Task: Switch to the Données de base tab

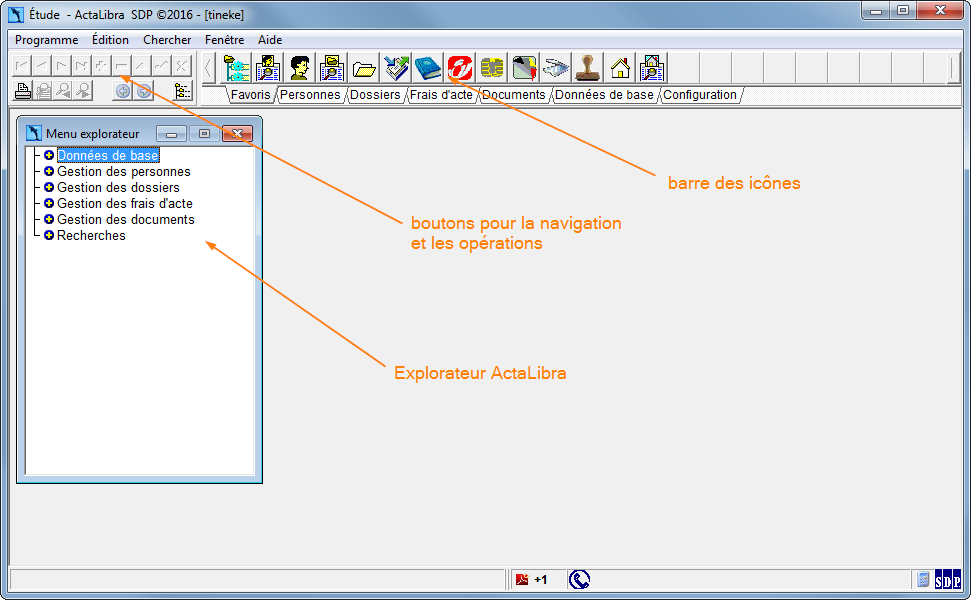Action: [604, 95]
